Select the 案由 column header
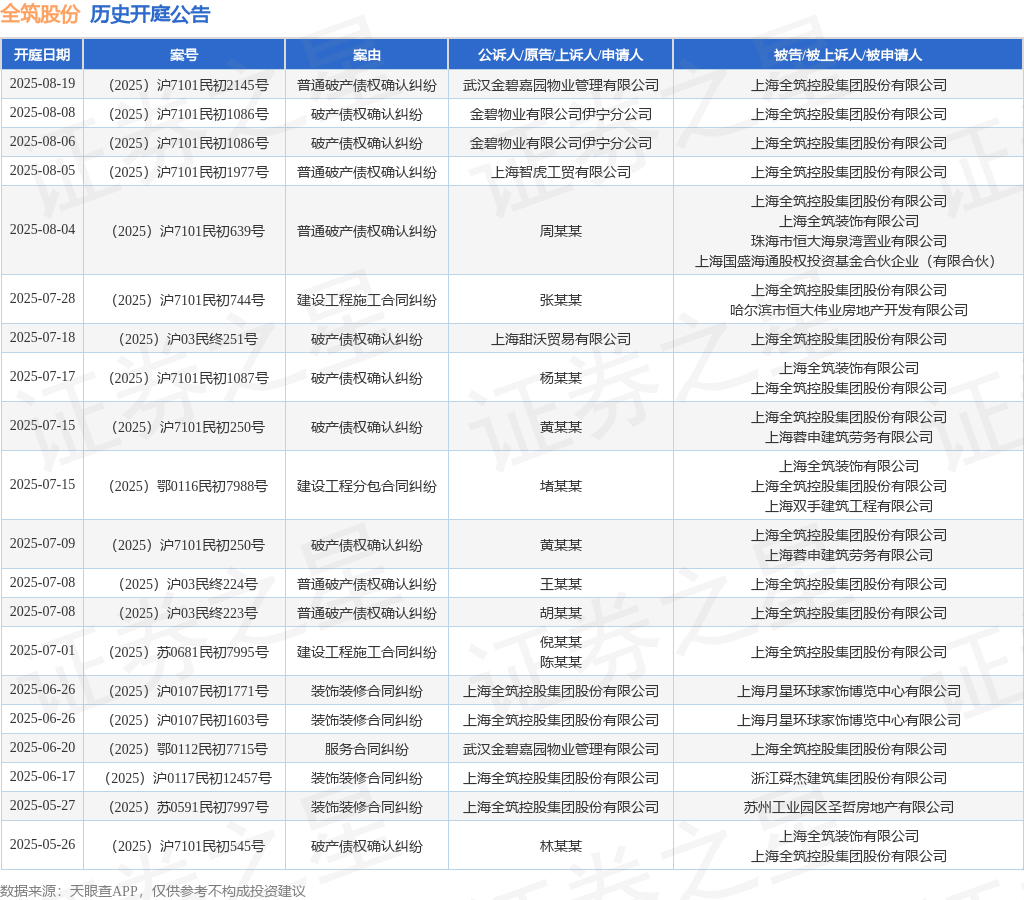 coord(366,55)
